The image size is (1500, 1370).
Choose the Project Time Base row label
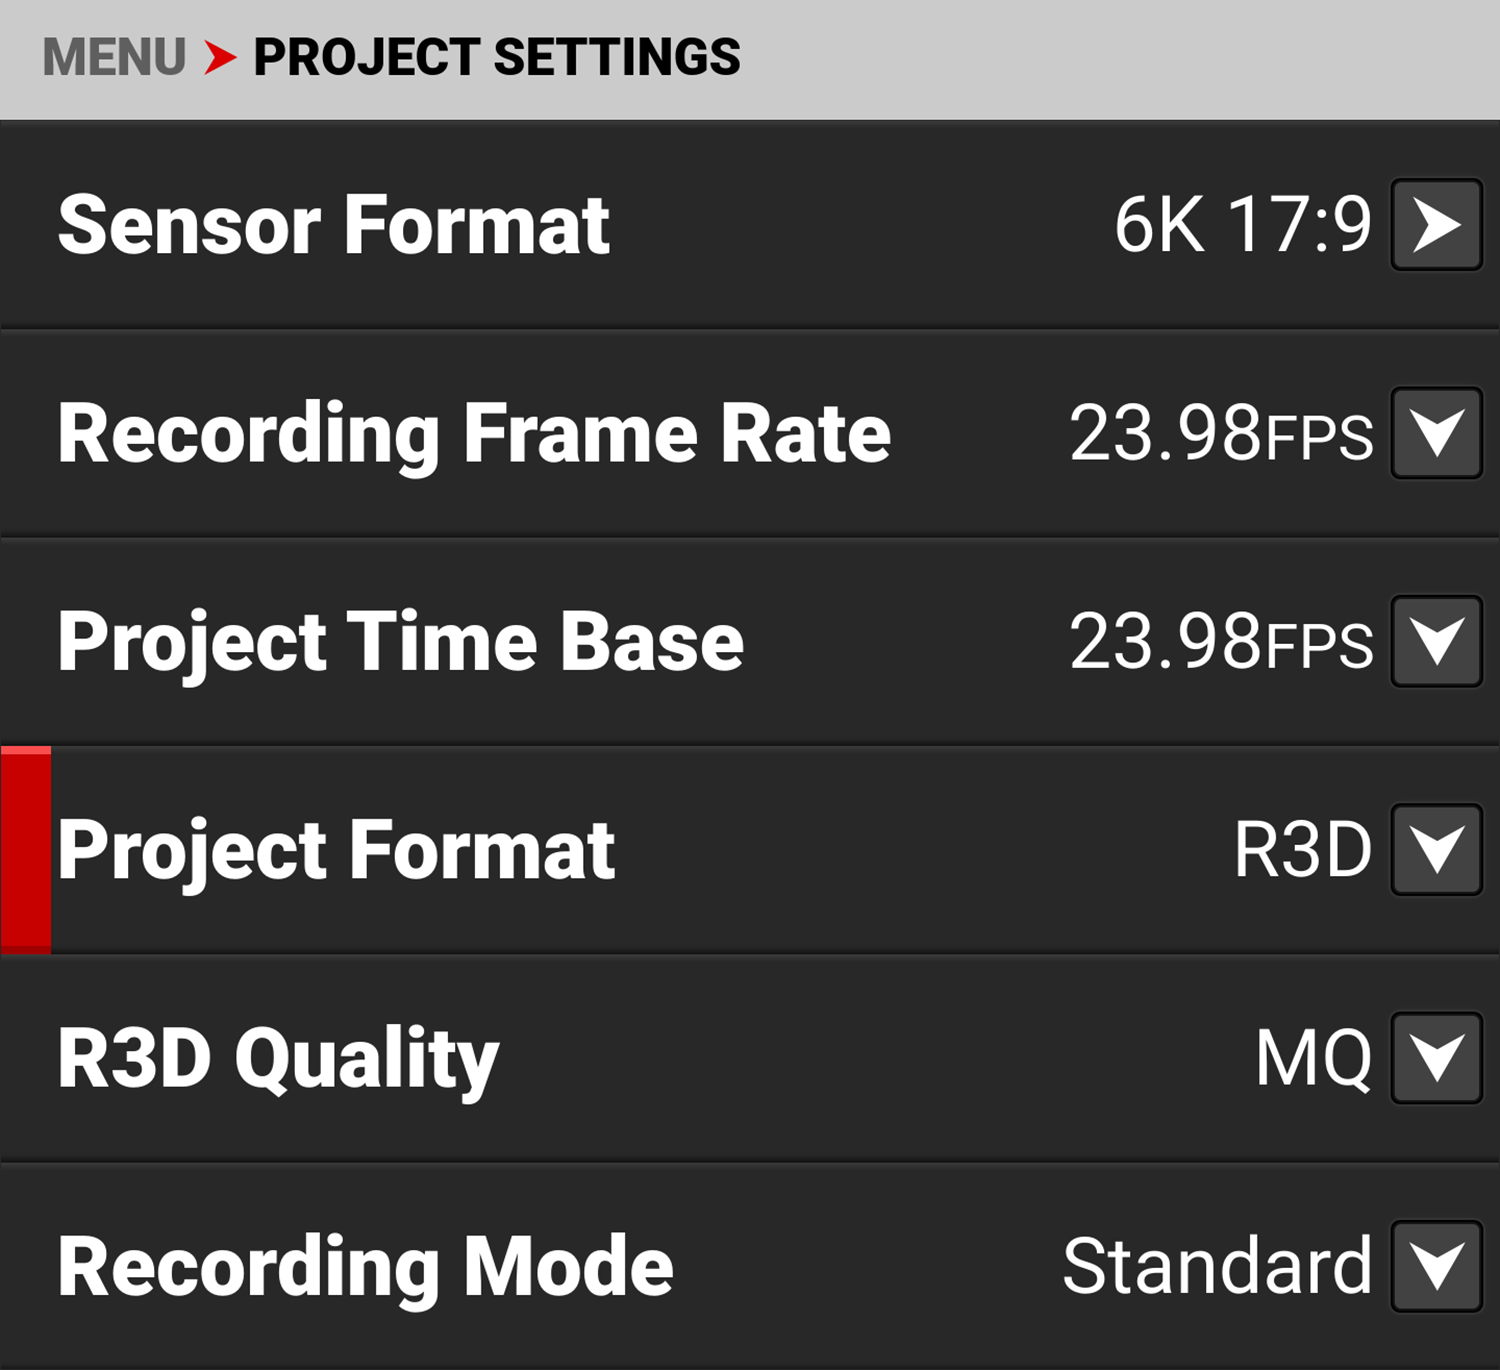tap(400, 642)
